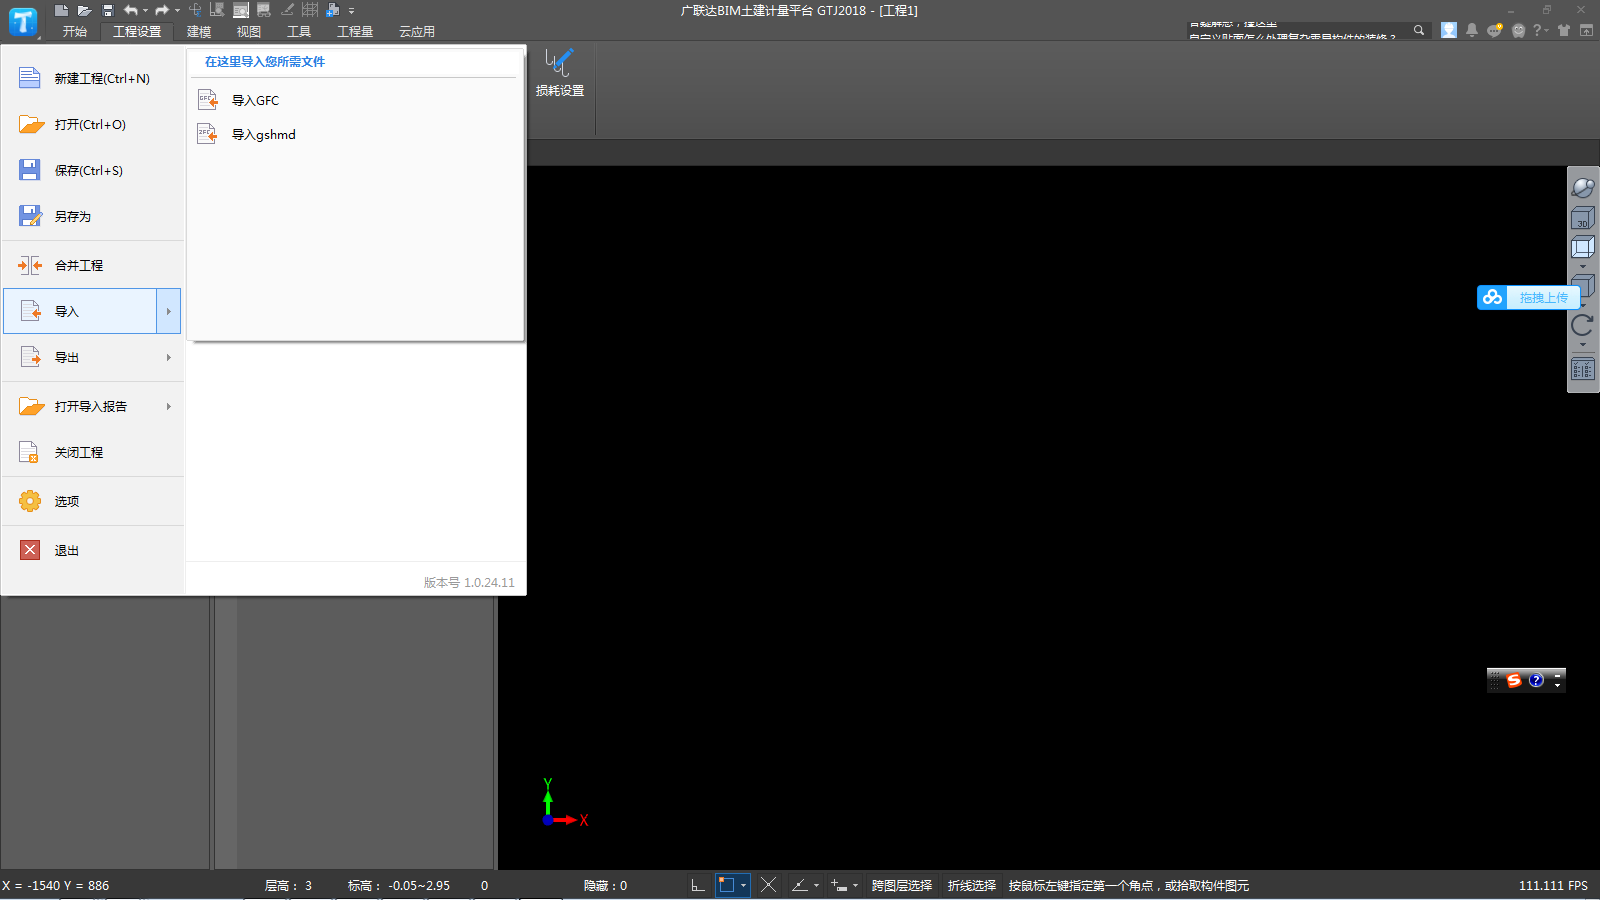Click the grid display settings icon on the right toolbar
1600x900 pixels.
(1583, 369)
